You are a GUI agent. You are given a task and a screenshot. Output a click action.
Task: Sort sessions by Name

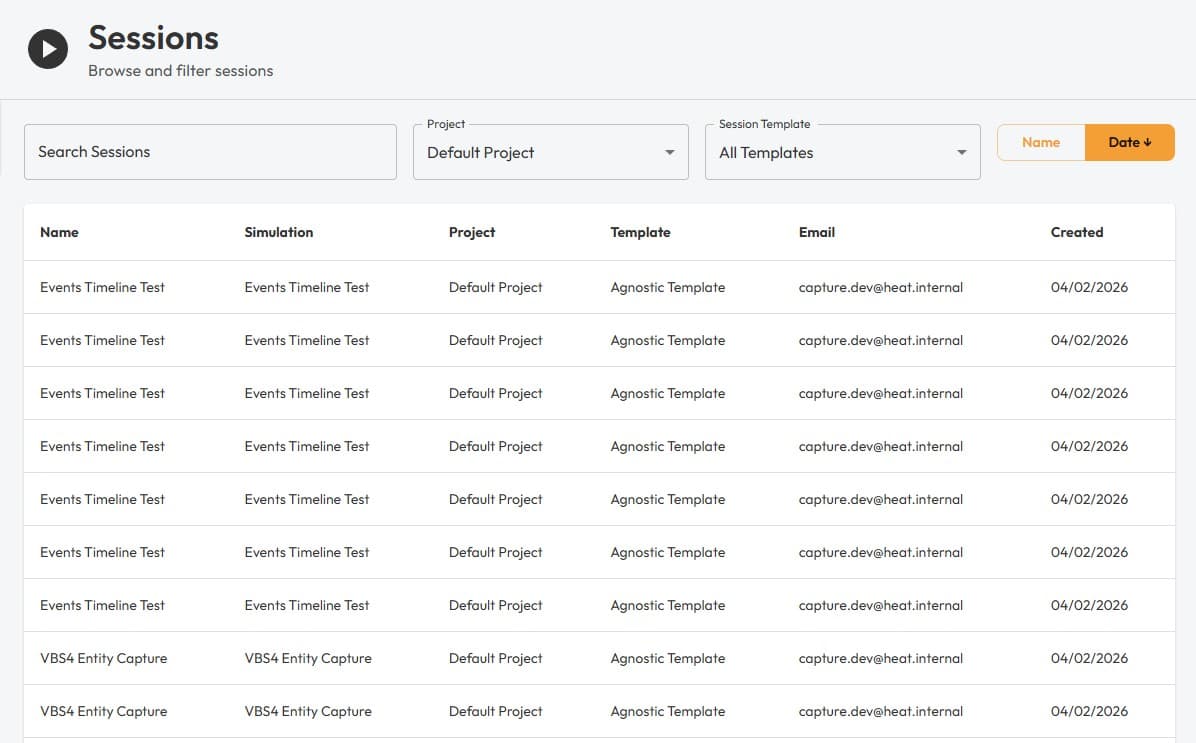tap(1041, 143)
